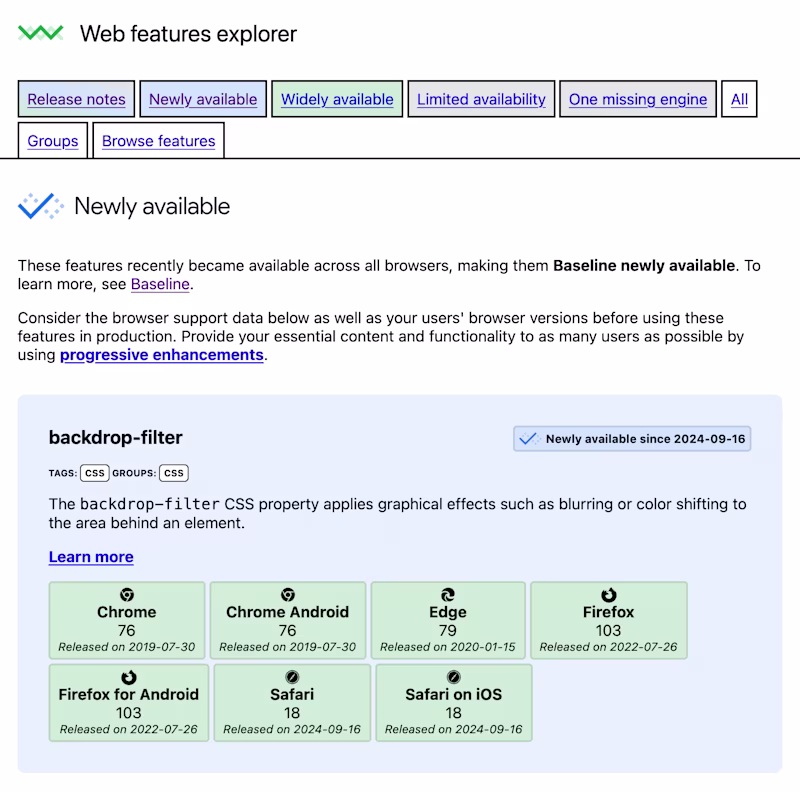Viewport: 800px width, 792px height.
Task: Click the Web features explorer logo icon
Action: click(x=40, y=32)
